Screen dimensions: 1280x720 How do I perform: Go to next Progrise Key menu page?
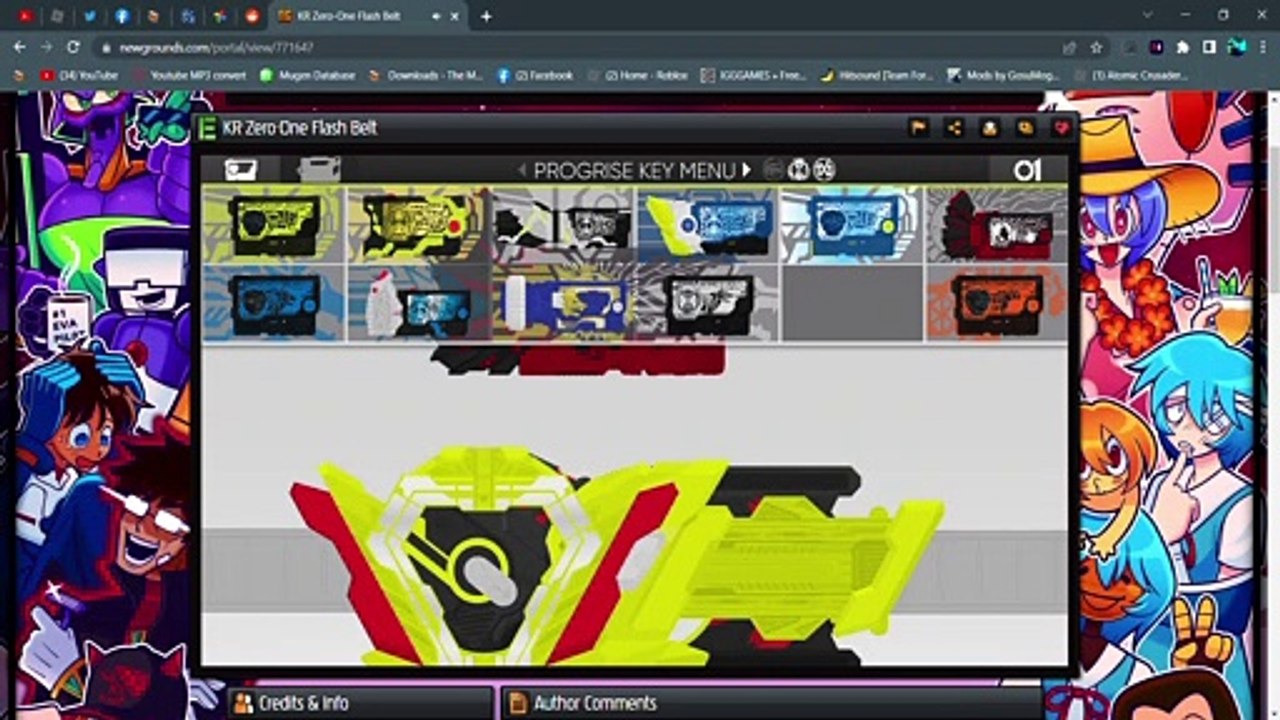(746, 170)
